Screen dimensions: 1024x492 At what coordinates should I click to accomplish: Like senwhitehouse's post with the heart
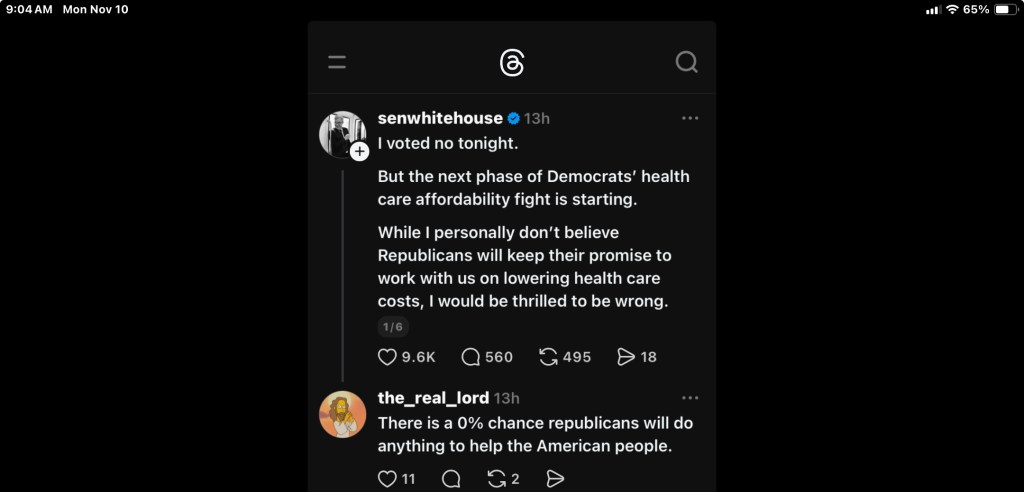(388, 357)
